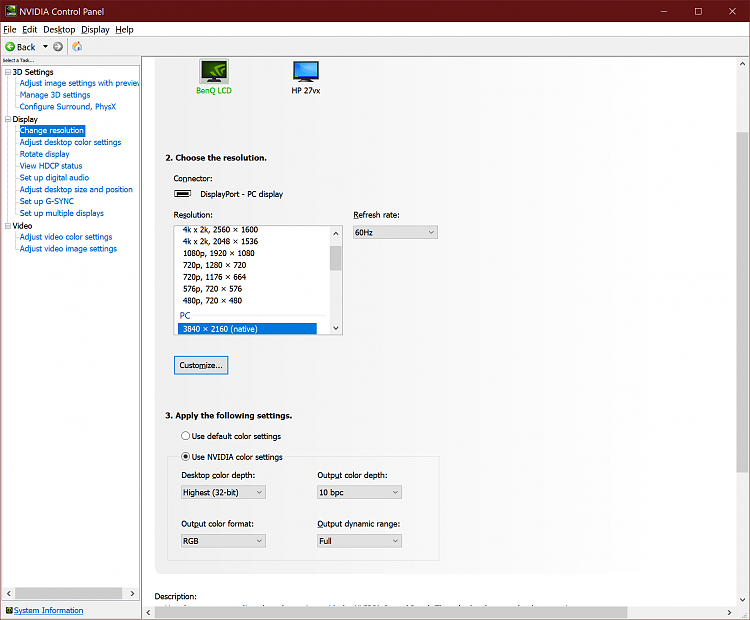The width and height of the screenshot is (750, 620).
Task: Open the Refresh rate 60Hz dropdown
Action: coord(395,232)
